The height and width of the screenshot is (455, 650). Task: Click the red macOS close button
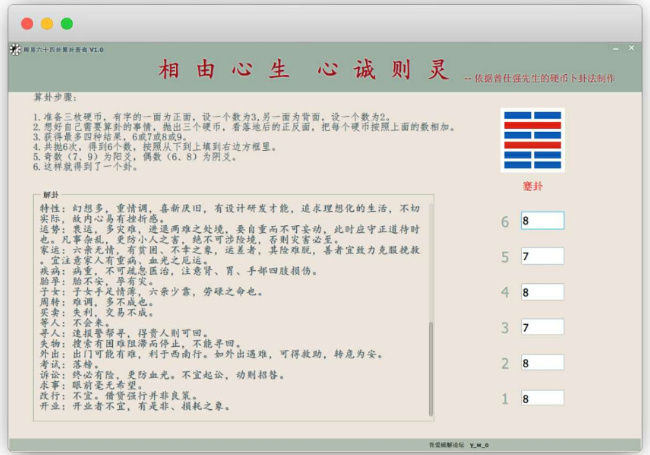pos(27,22)
